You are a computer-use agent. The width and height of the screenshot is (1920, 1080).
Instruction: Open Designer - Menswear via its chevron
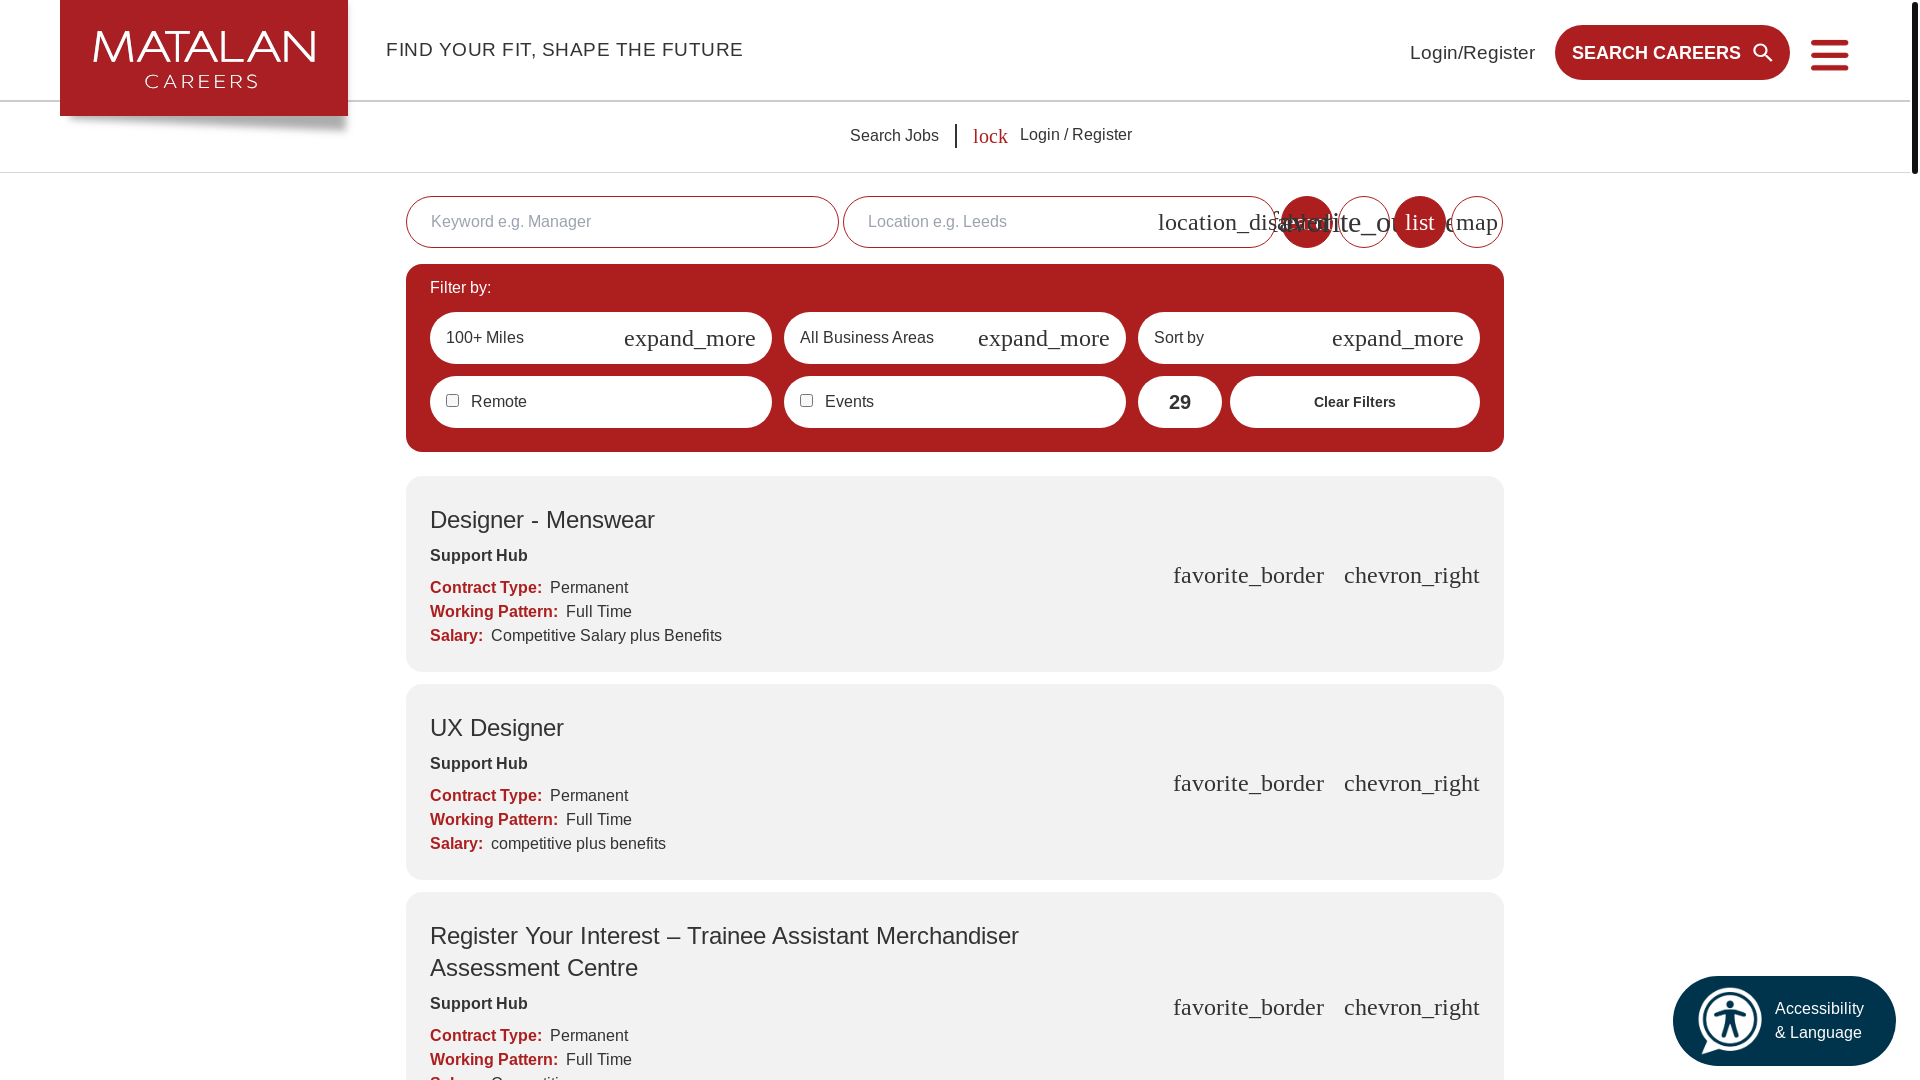[x=1411, y=575]
